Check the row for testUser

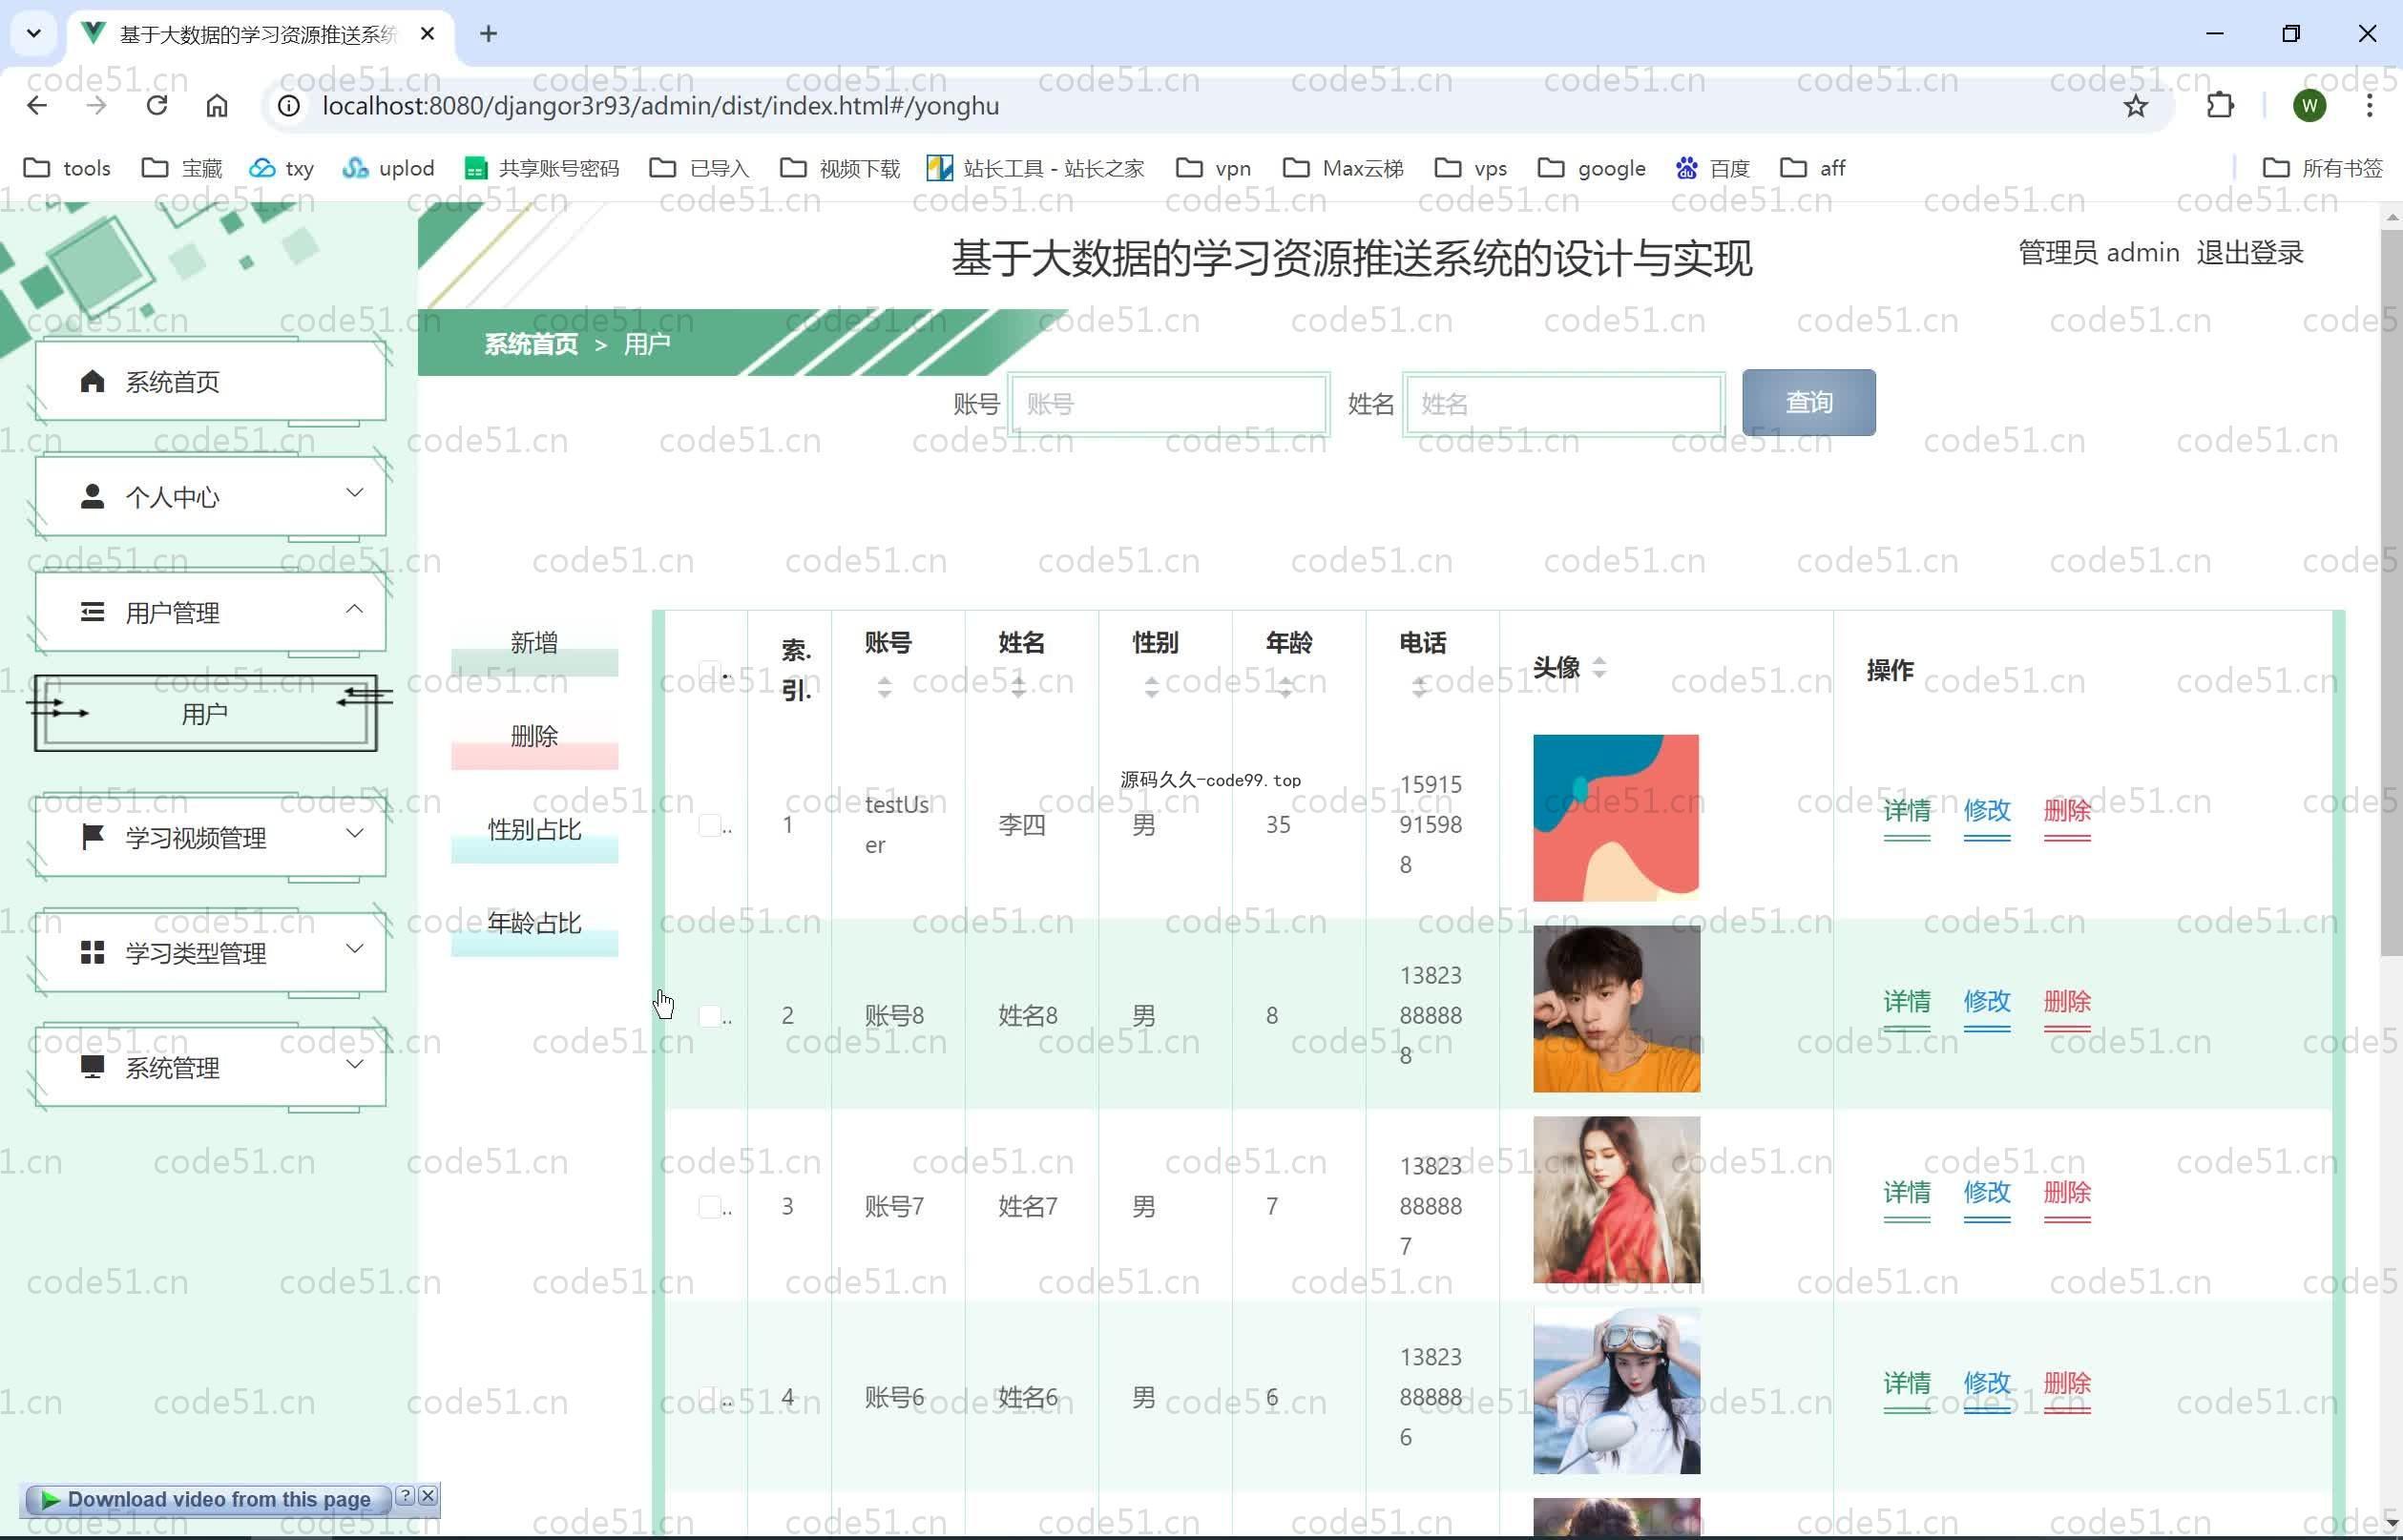709,825
